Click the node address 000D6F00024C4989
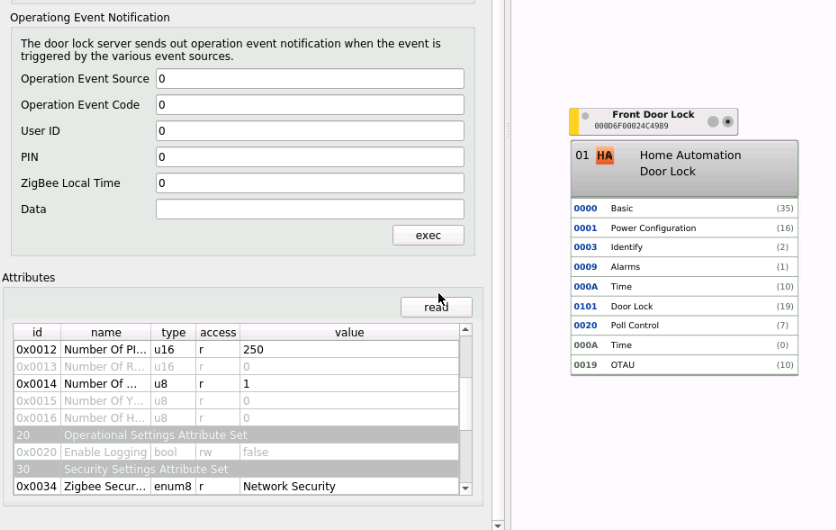Image resolution: width=836 pixels, height=530 pixels. coord(631,126)
